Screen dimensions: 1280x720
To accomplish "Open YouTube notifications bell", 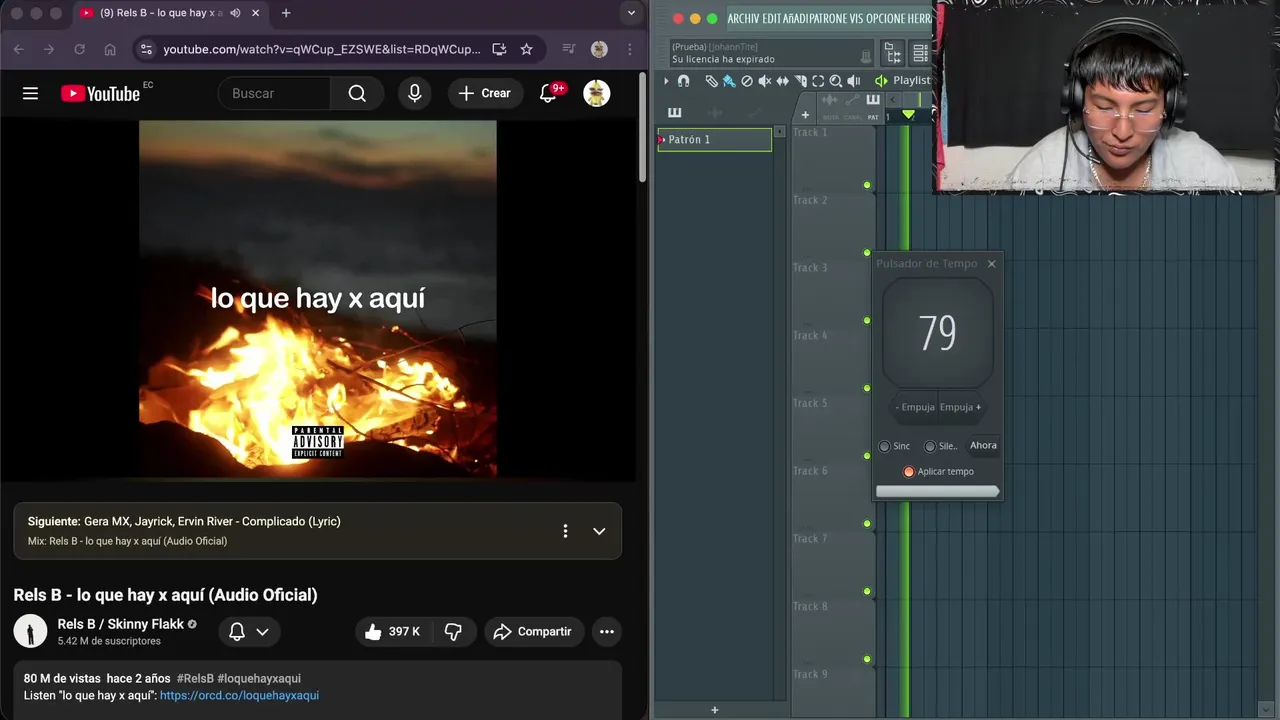I will pos(548,93).
